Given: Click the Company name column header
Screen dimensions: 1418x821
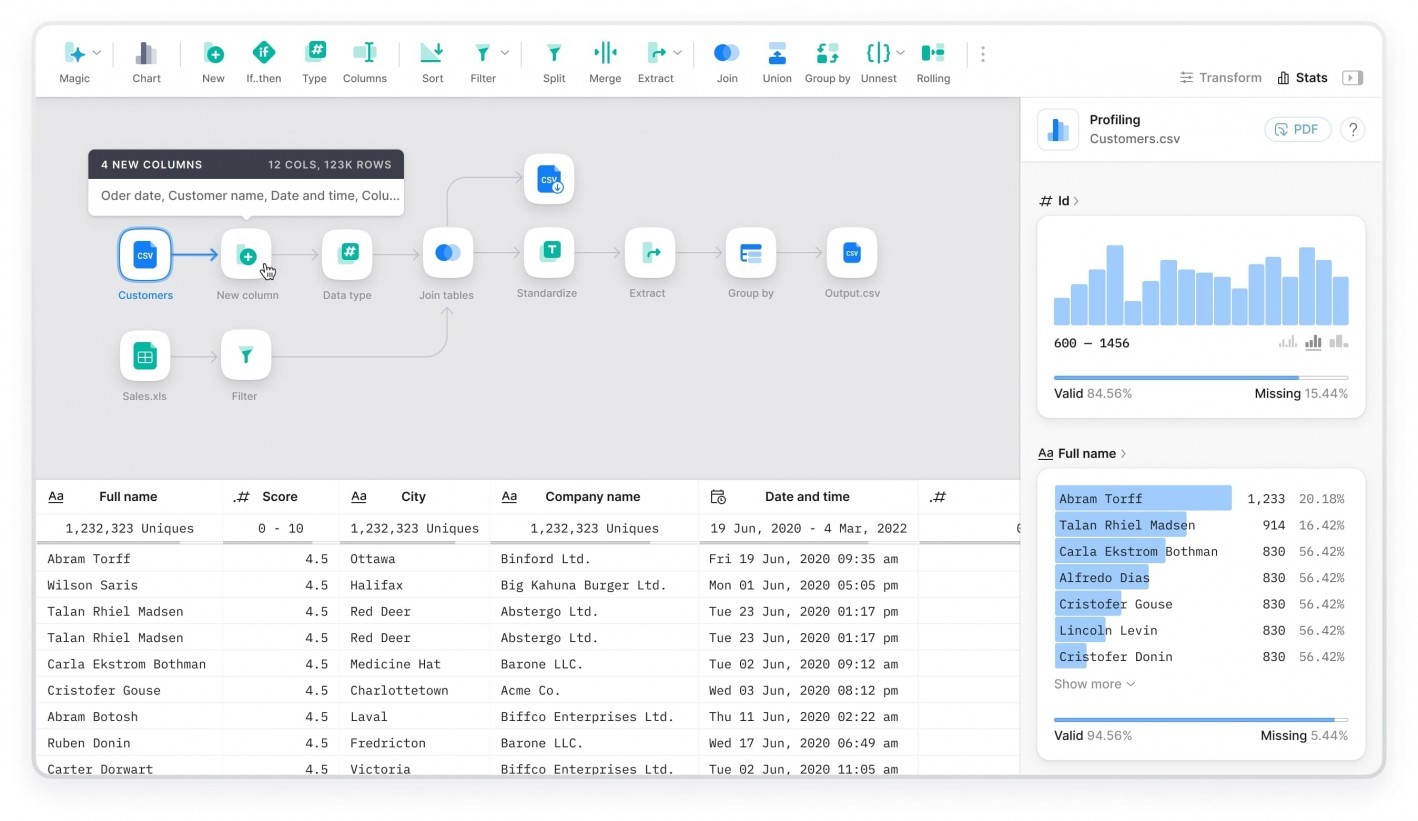Looking at the screenshot, I should (x=594, y=497).
